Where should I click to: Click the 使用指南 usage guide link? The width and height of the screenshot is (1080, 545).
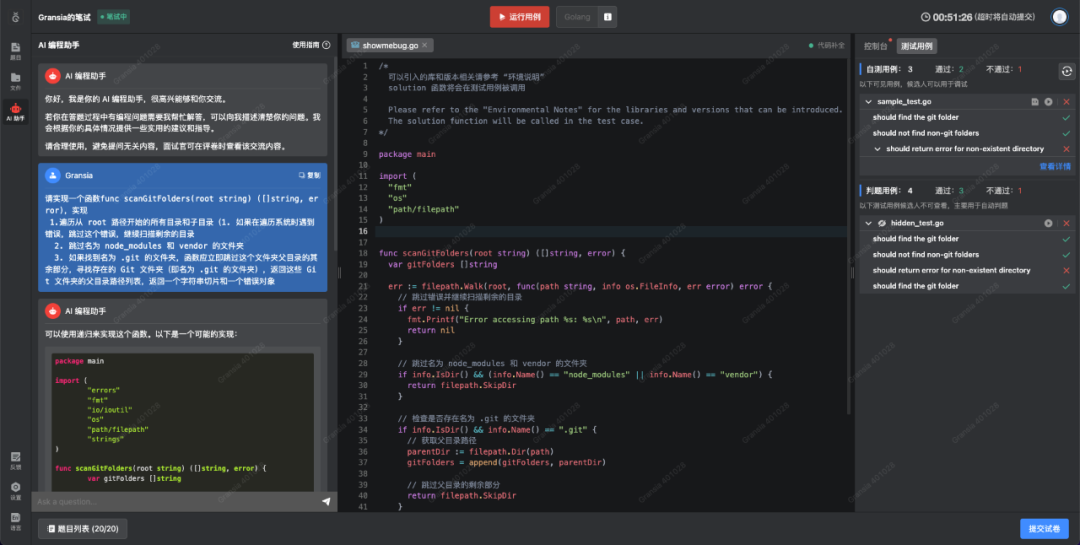[306, 45]
